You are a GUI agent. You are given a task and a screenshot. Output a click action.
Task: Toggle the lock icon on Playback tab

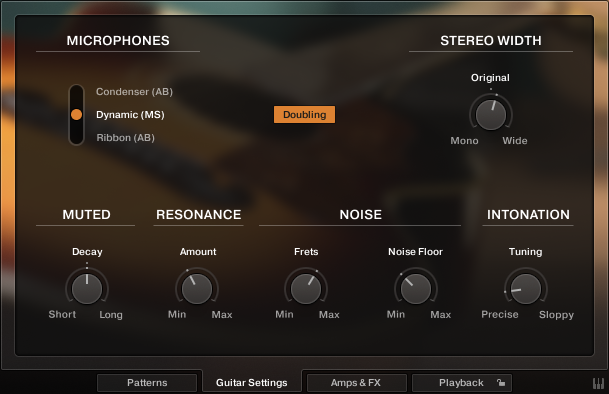pyautogui.click(x=501, y=383)
